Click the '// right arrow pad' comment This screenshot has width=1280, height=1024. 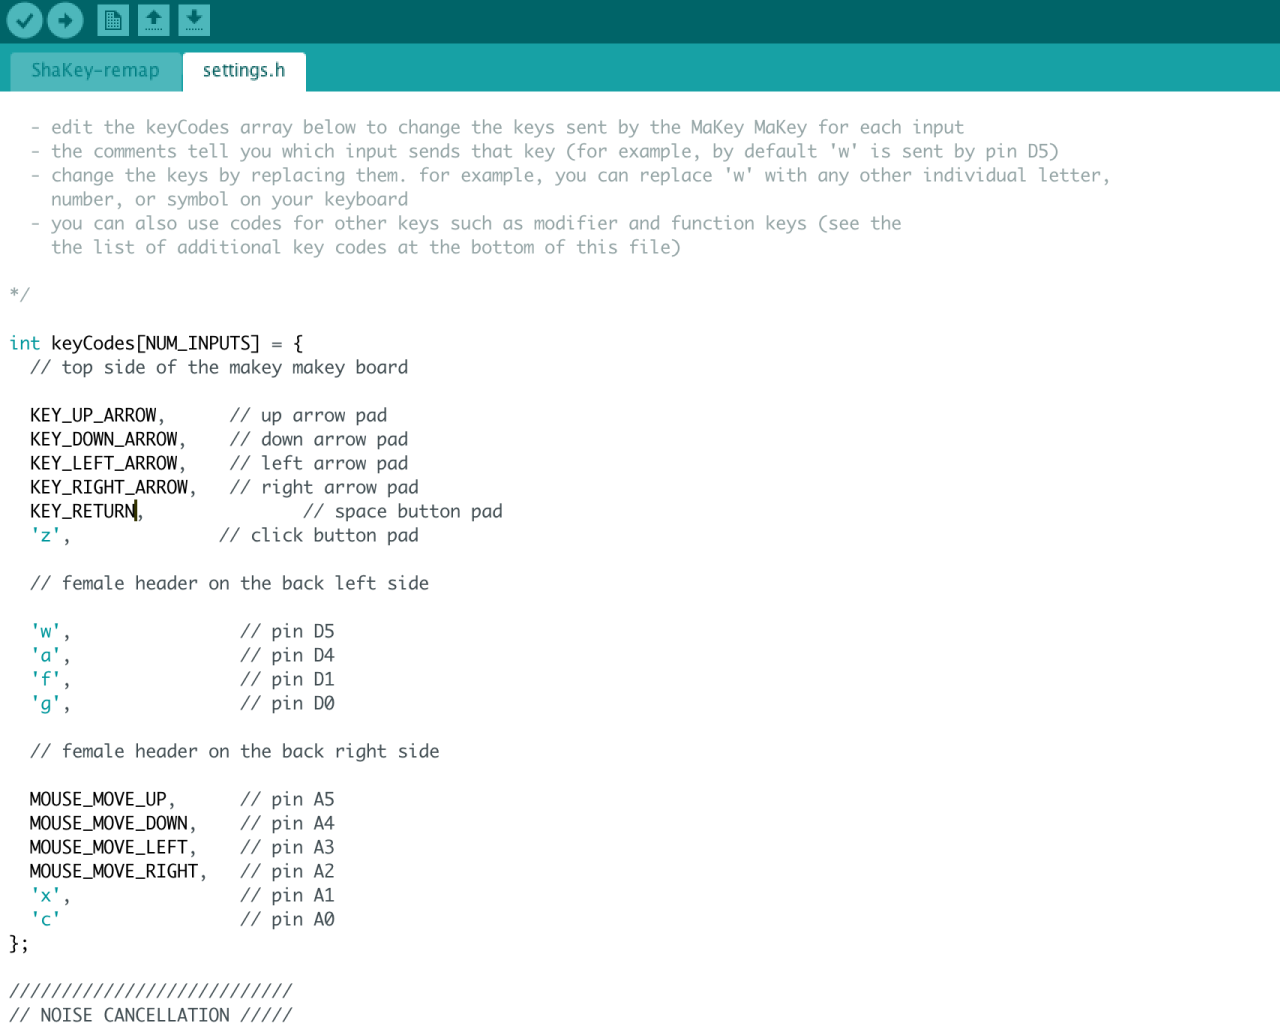324,487
